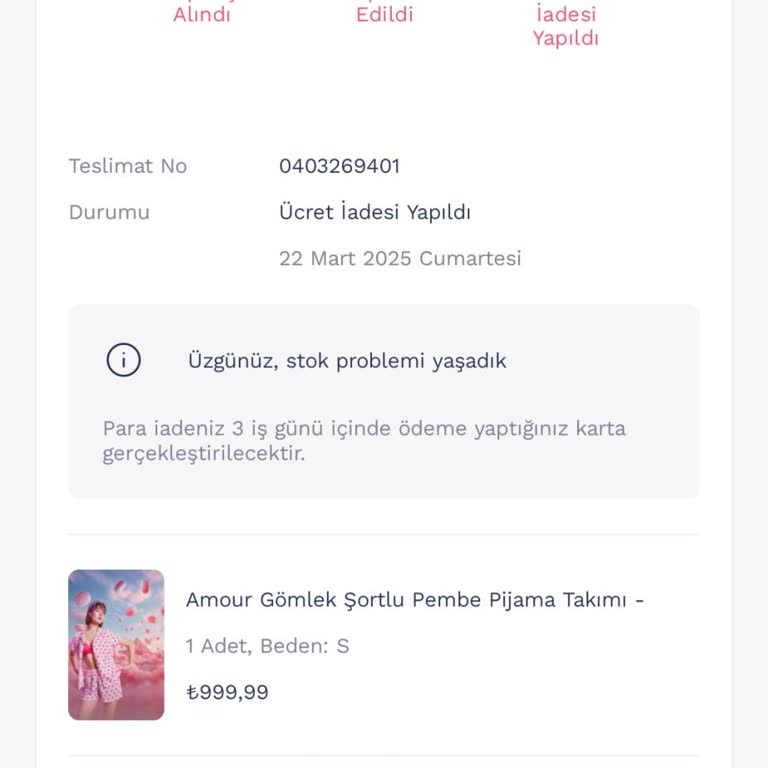Click the Para iadeniz refund notice line
This screenshot has width=768, height=768.
pos(364,429)
